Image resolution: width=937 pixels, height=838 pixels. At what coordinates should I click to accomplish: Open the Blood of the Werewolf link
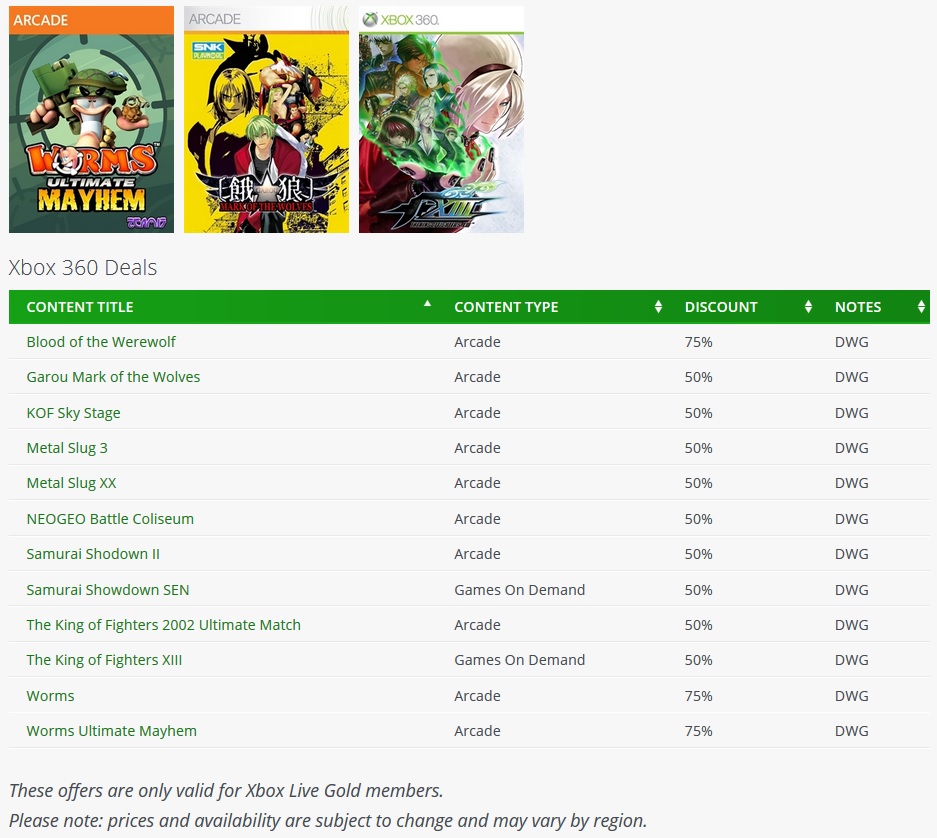coord(101,342)
